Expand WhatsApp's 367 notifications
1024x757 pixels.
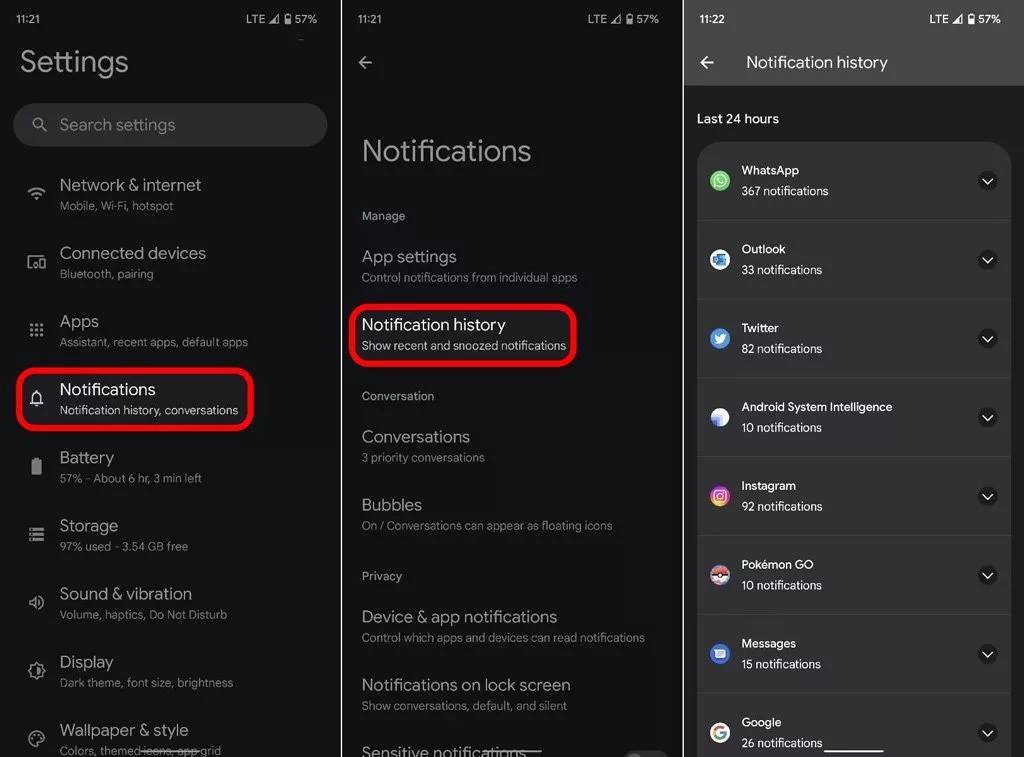(987, 181)
